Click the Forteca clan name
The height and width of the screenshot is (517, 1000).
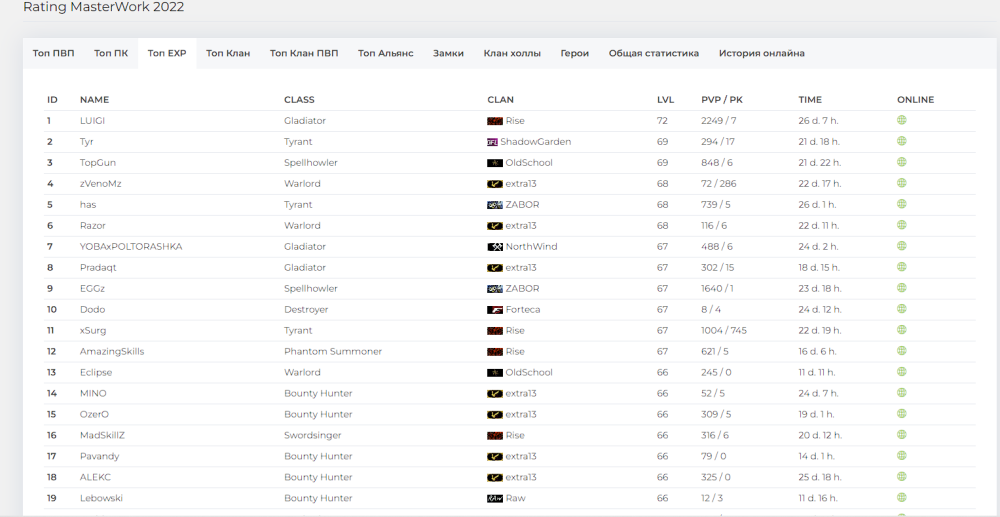click(523, 310)
